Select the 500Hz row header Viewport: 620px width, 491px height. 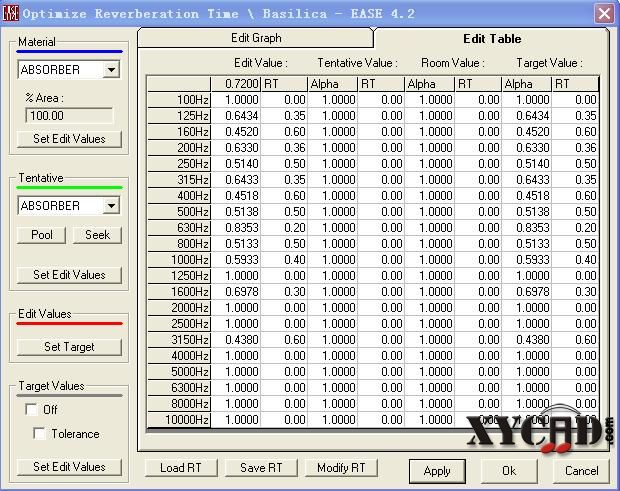179,212
